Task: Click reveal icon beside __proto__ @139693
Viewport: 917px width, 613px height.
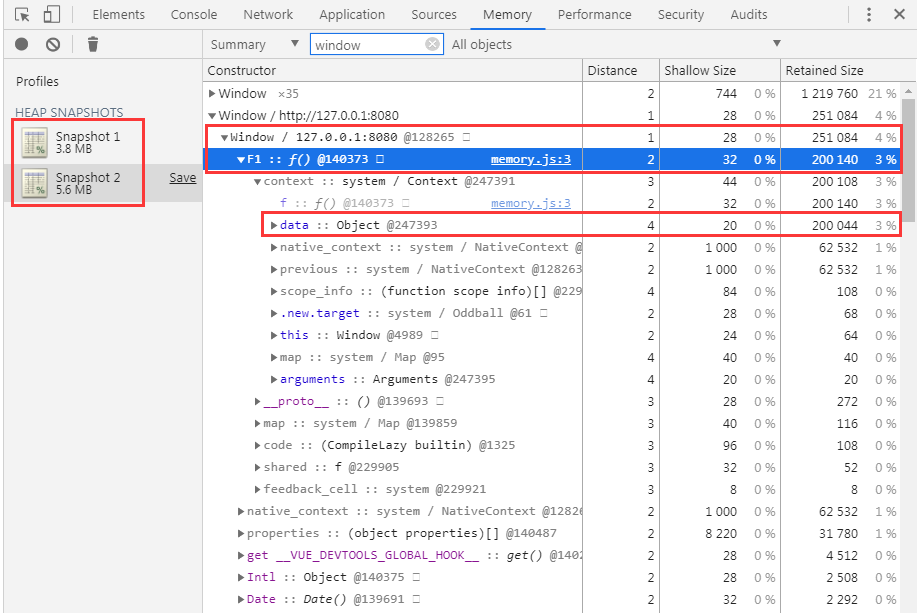Action: (x=440, y=401)
